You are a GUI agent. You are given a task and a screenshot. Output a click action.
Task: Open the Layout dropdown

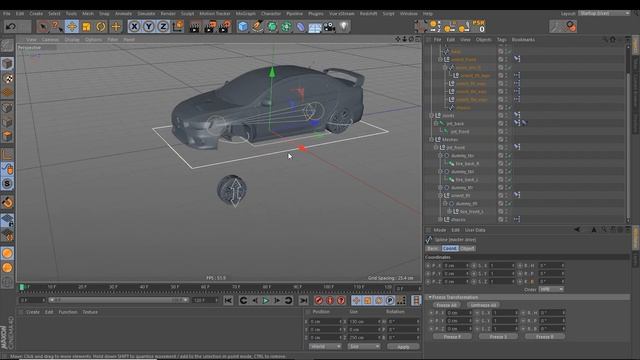pos(605,13)
